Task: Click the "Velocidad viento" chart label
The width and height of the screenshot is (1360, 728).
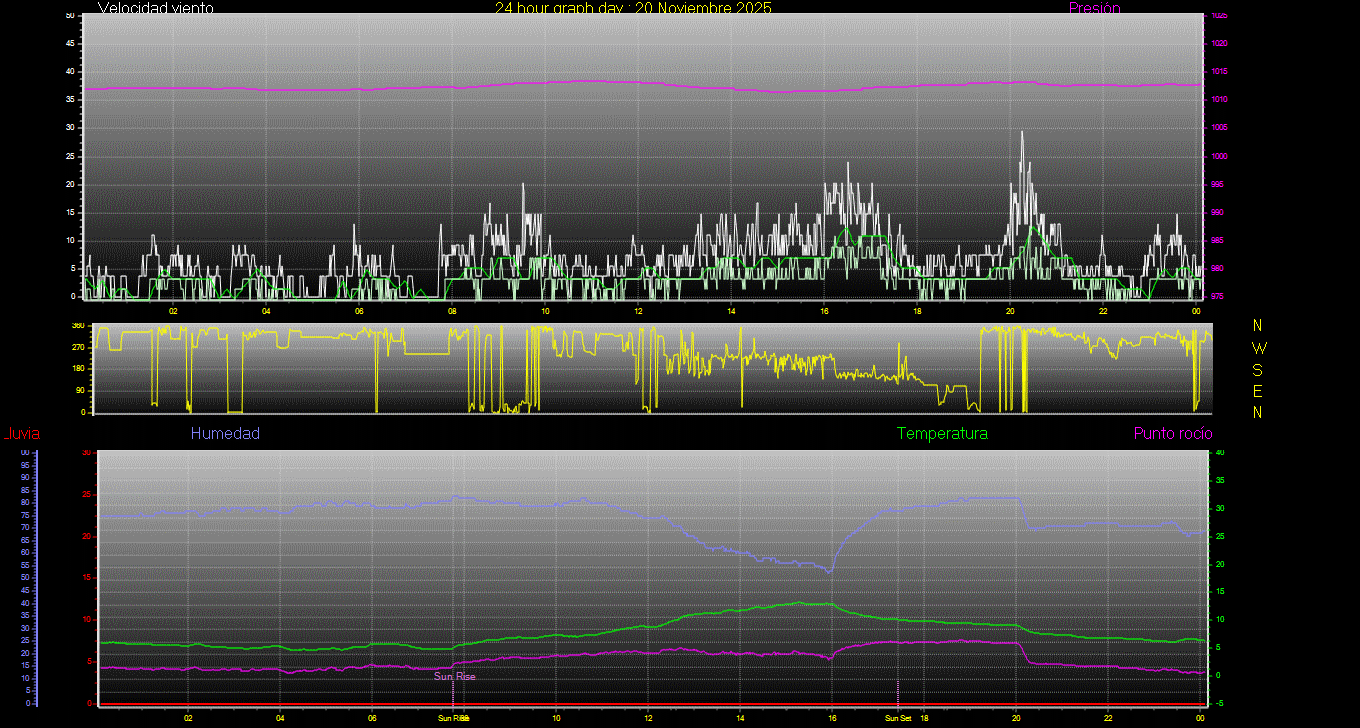Action: click(155, 8)
